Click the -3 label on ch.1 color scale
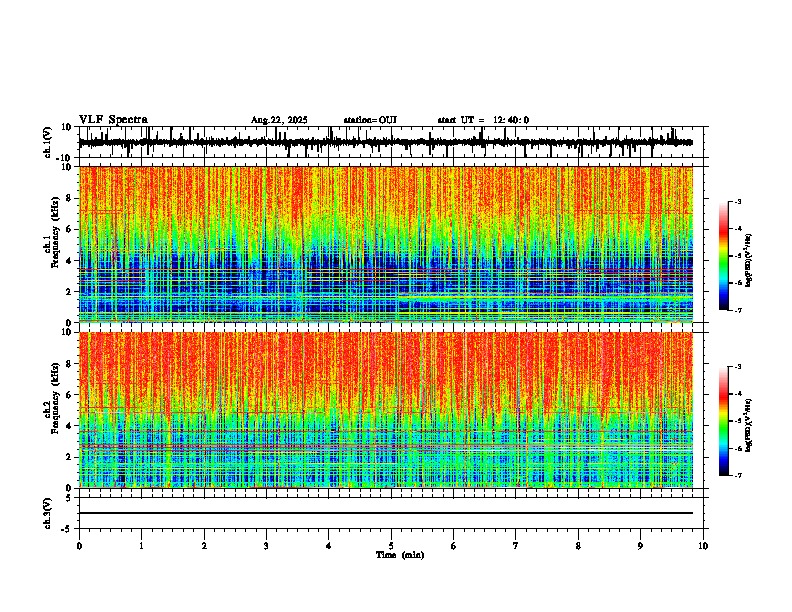The width and height of the screenshot is (792, 612). 737,201
